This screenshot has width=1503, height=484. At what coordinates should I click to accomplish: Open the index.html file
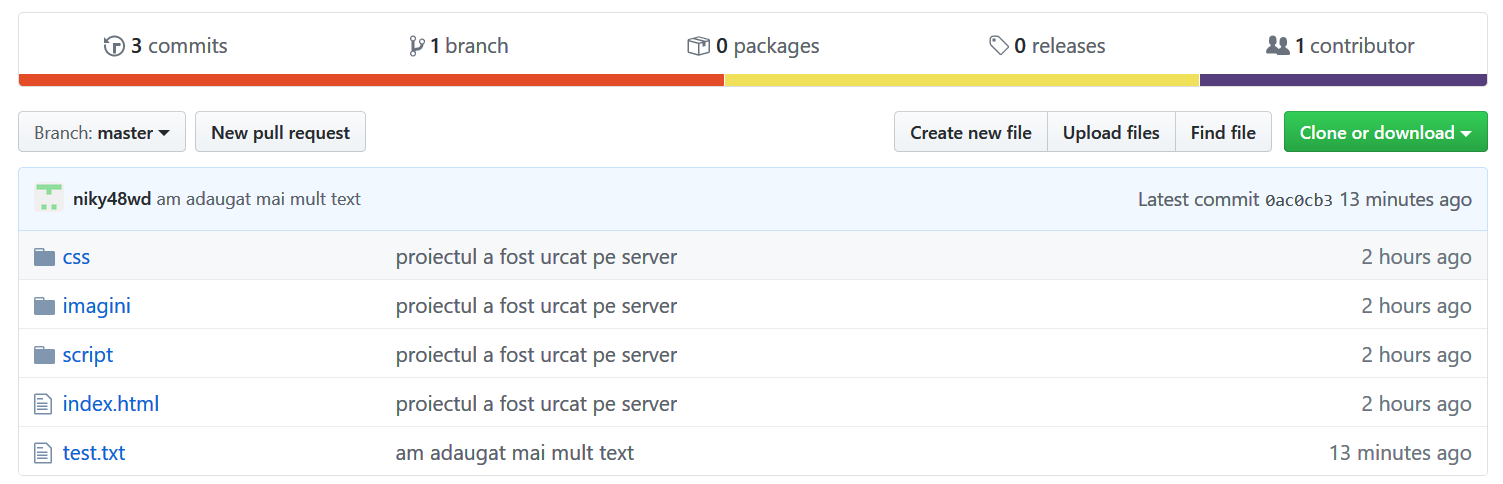click(111, 404)
